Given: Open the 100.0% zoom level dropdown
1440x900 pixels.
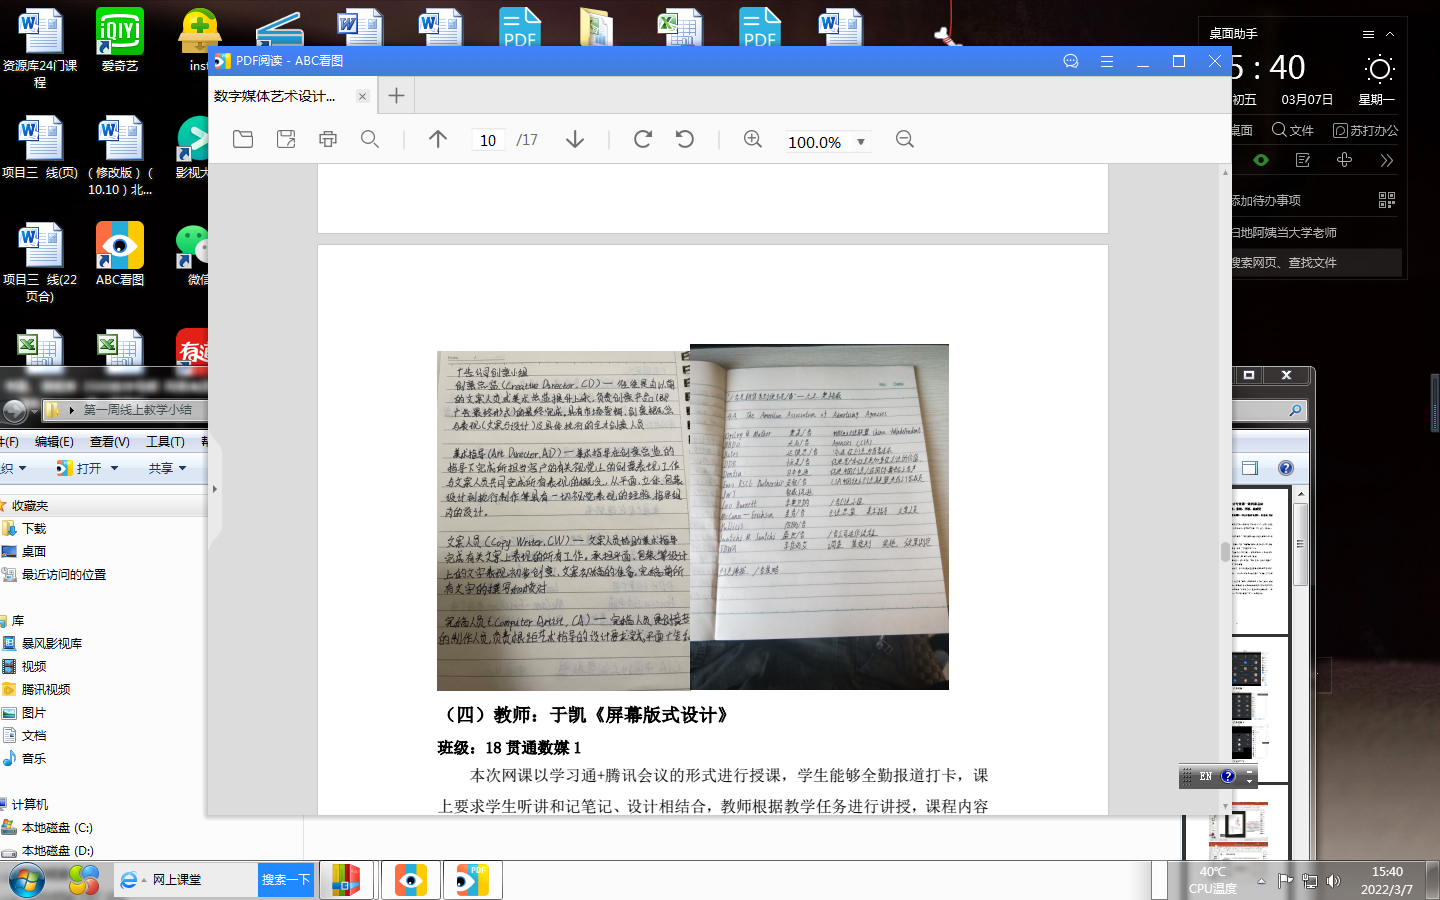Looking at the screenshot, I should tap(860, 142).
